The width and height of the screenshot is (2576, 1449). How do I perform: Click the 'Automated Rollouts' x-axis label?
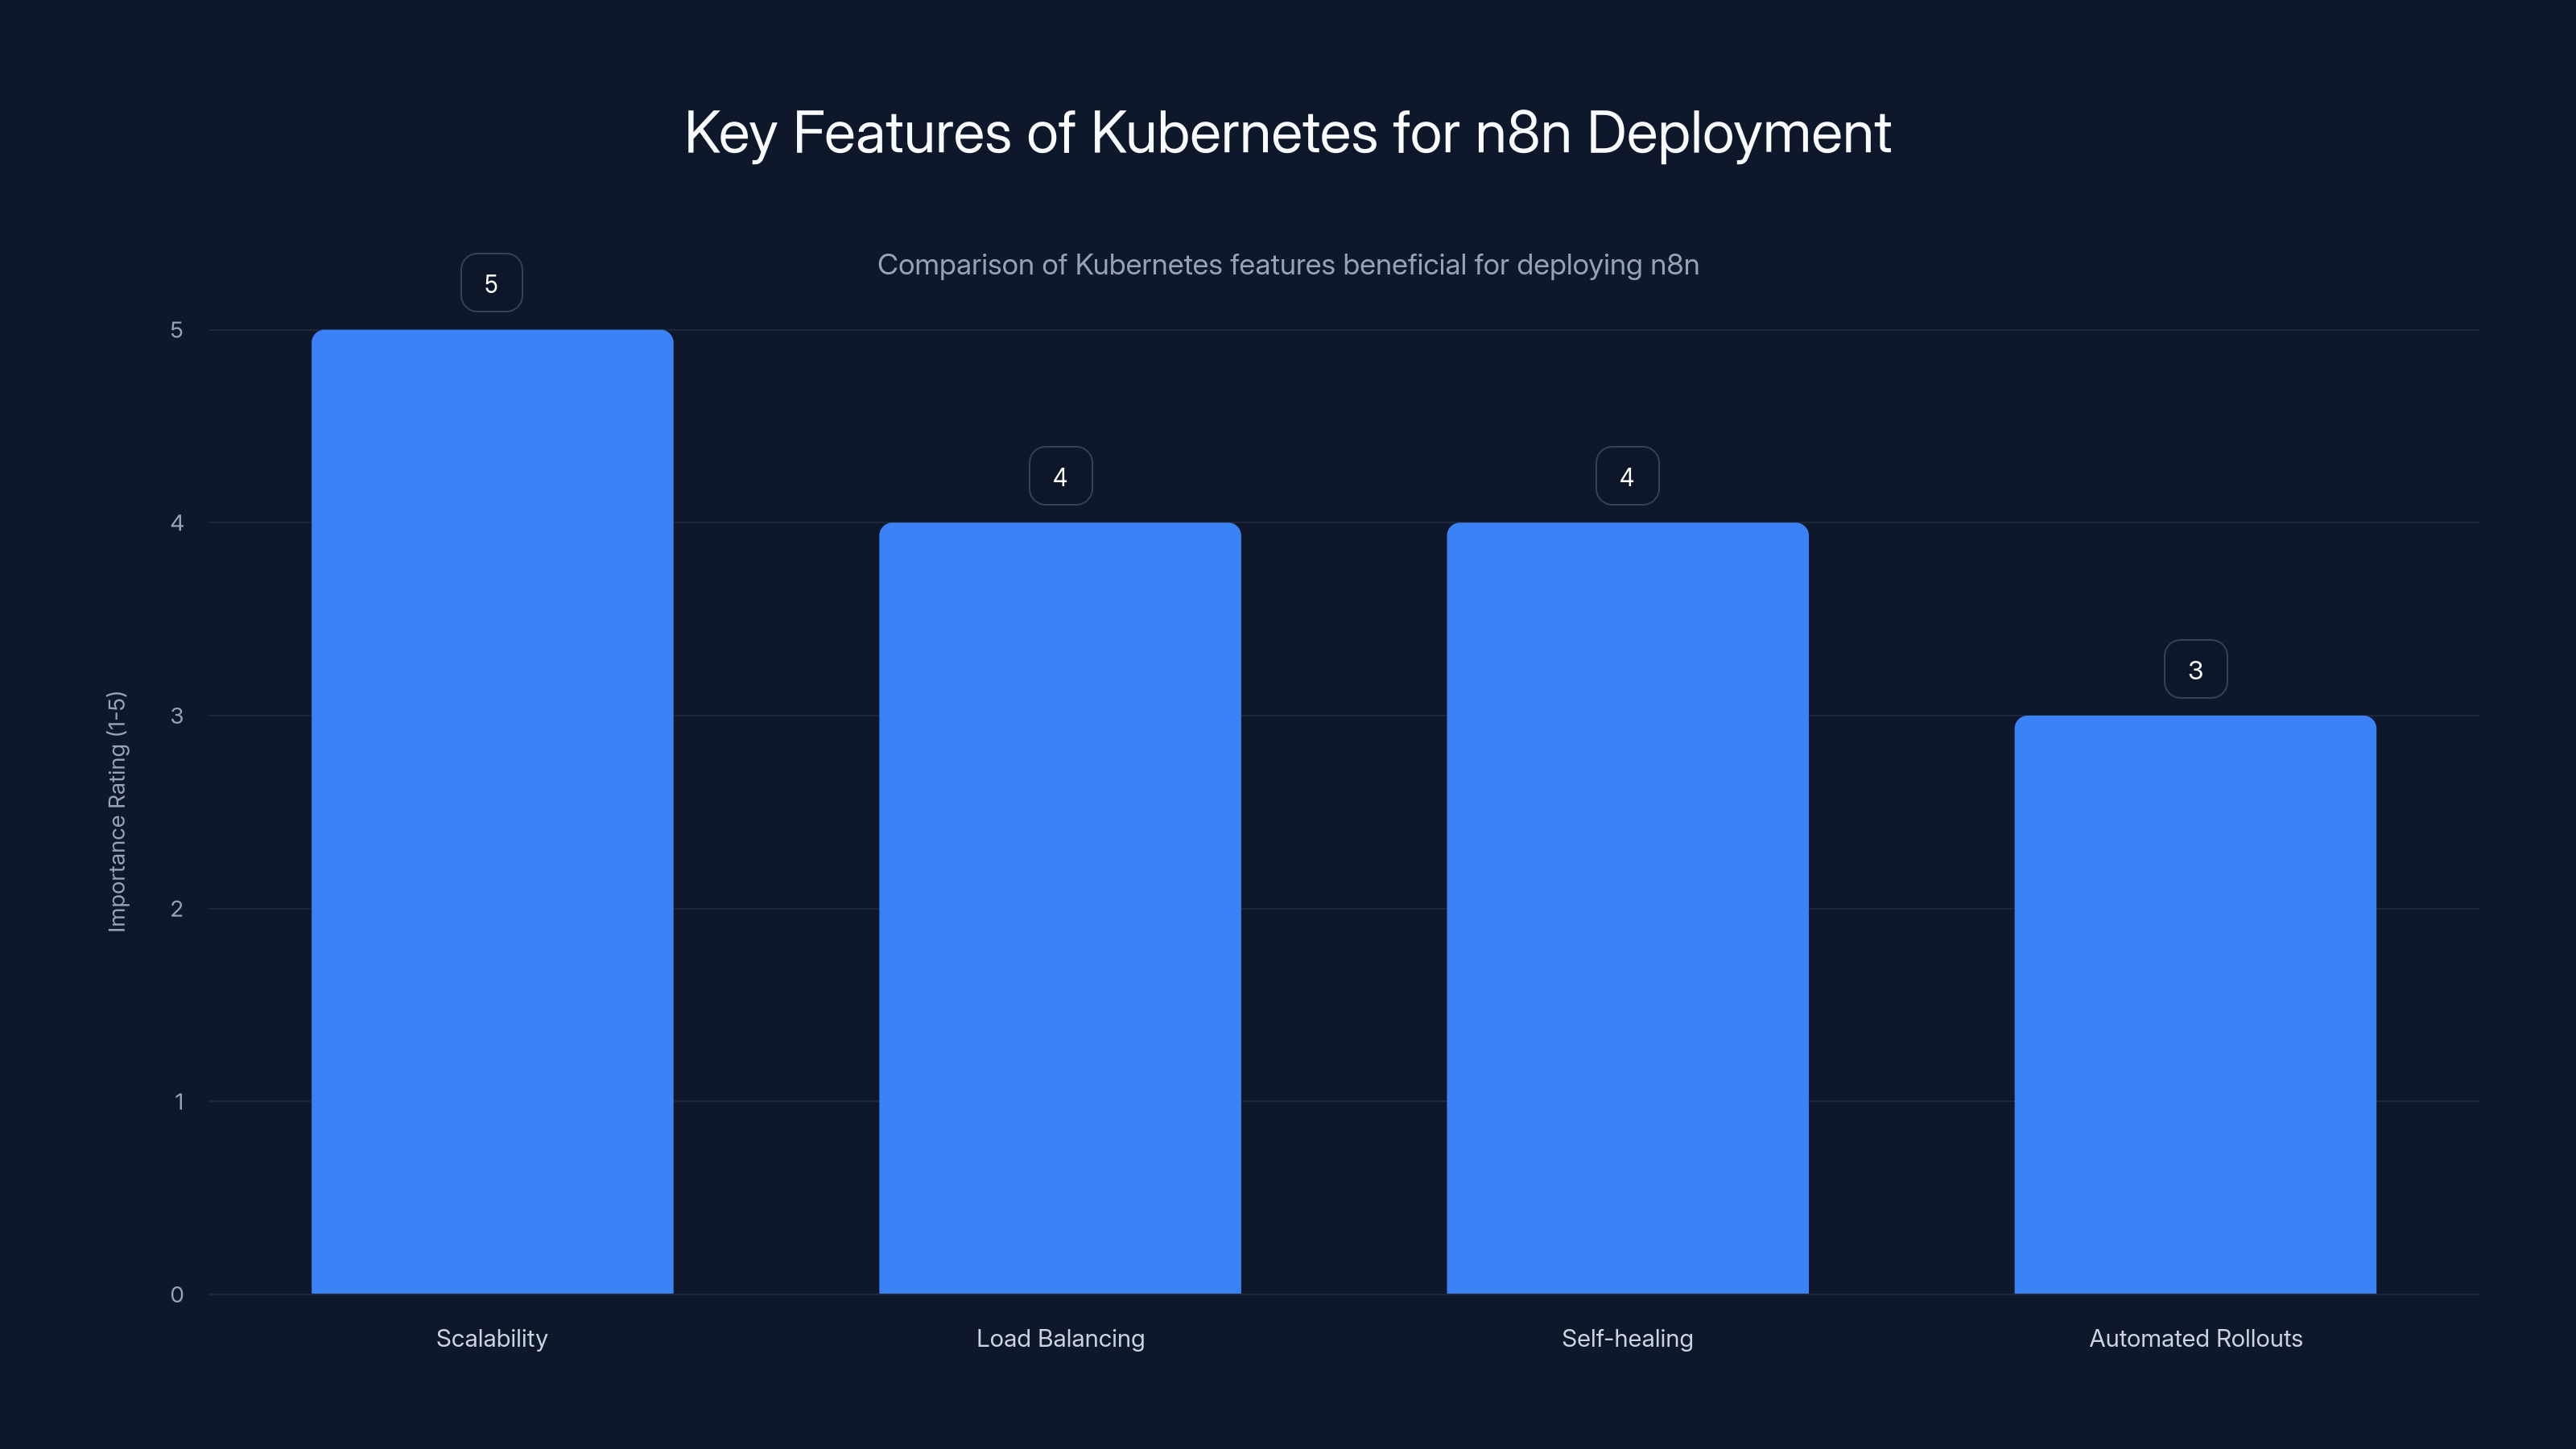point(2195,1338)
